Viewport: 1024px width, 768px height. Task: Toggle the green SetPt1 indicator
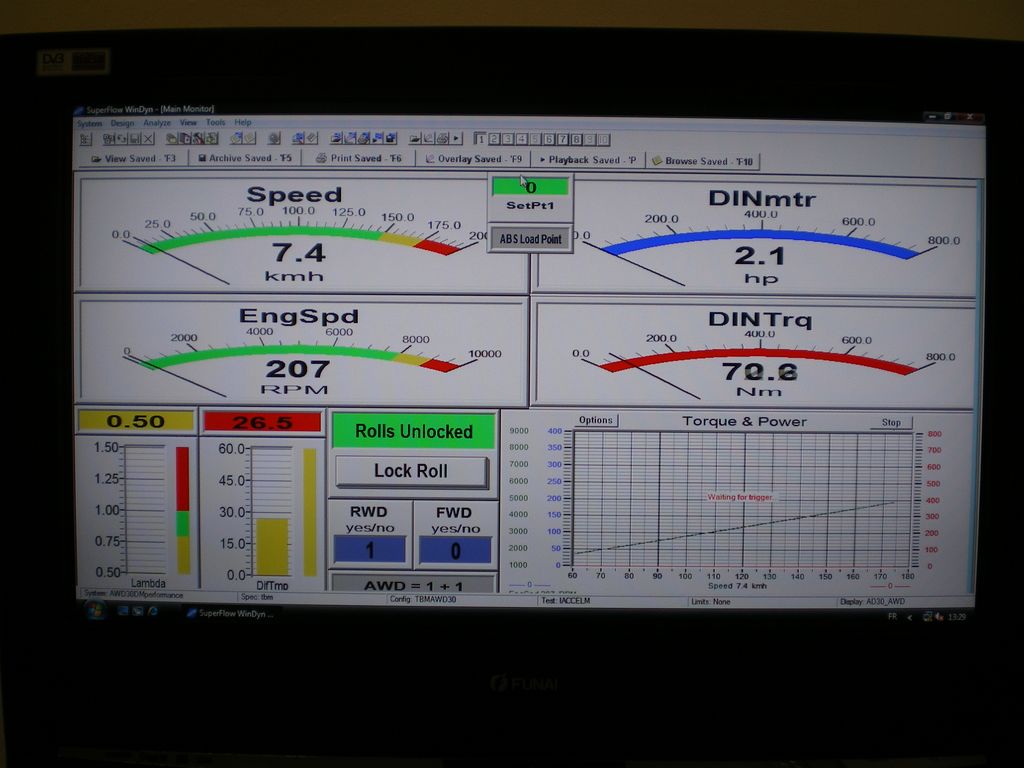point(530,187)
